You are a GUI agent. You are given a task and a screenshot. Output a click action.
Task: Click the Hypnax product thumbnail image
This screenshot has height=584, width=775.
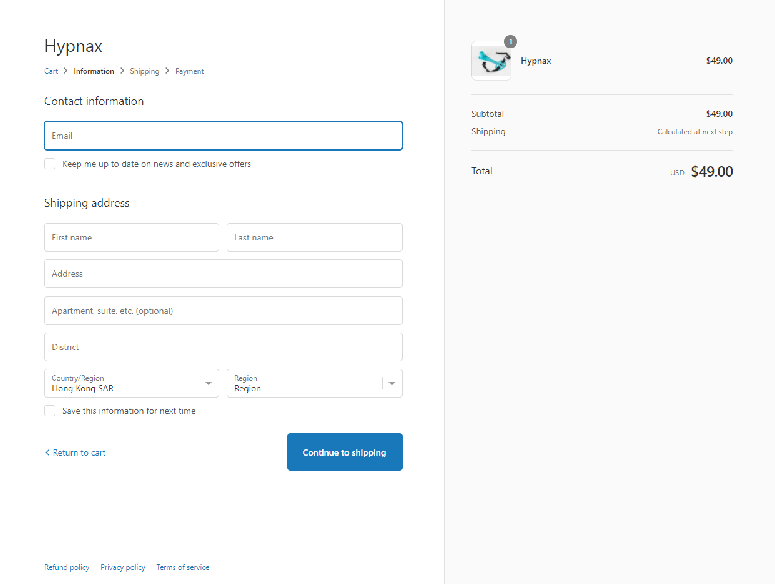491,61
